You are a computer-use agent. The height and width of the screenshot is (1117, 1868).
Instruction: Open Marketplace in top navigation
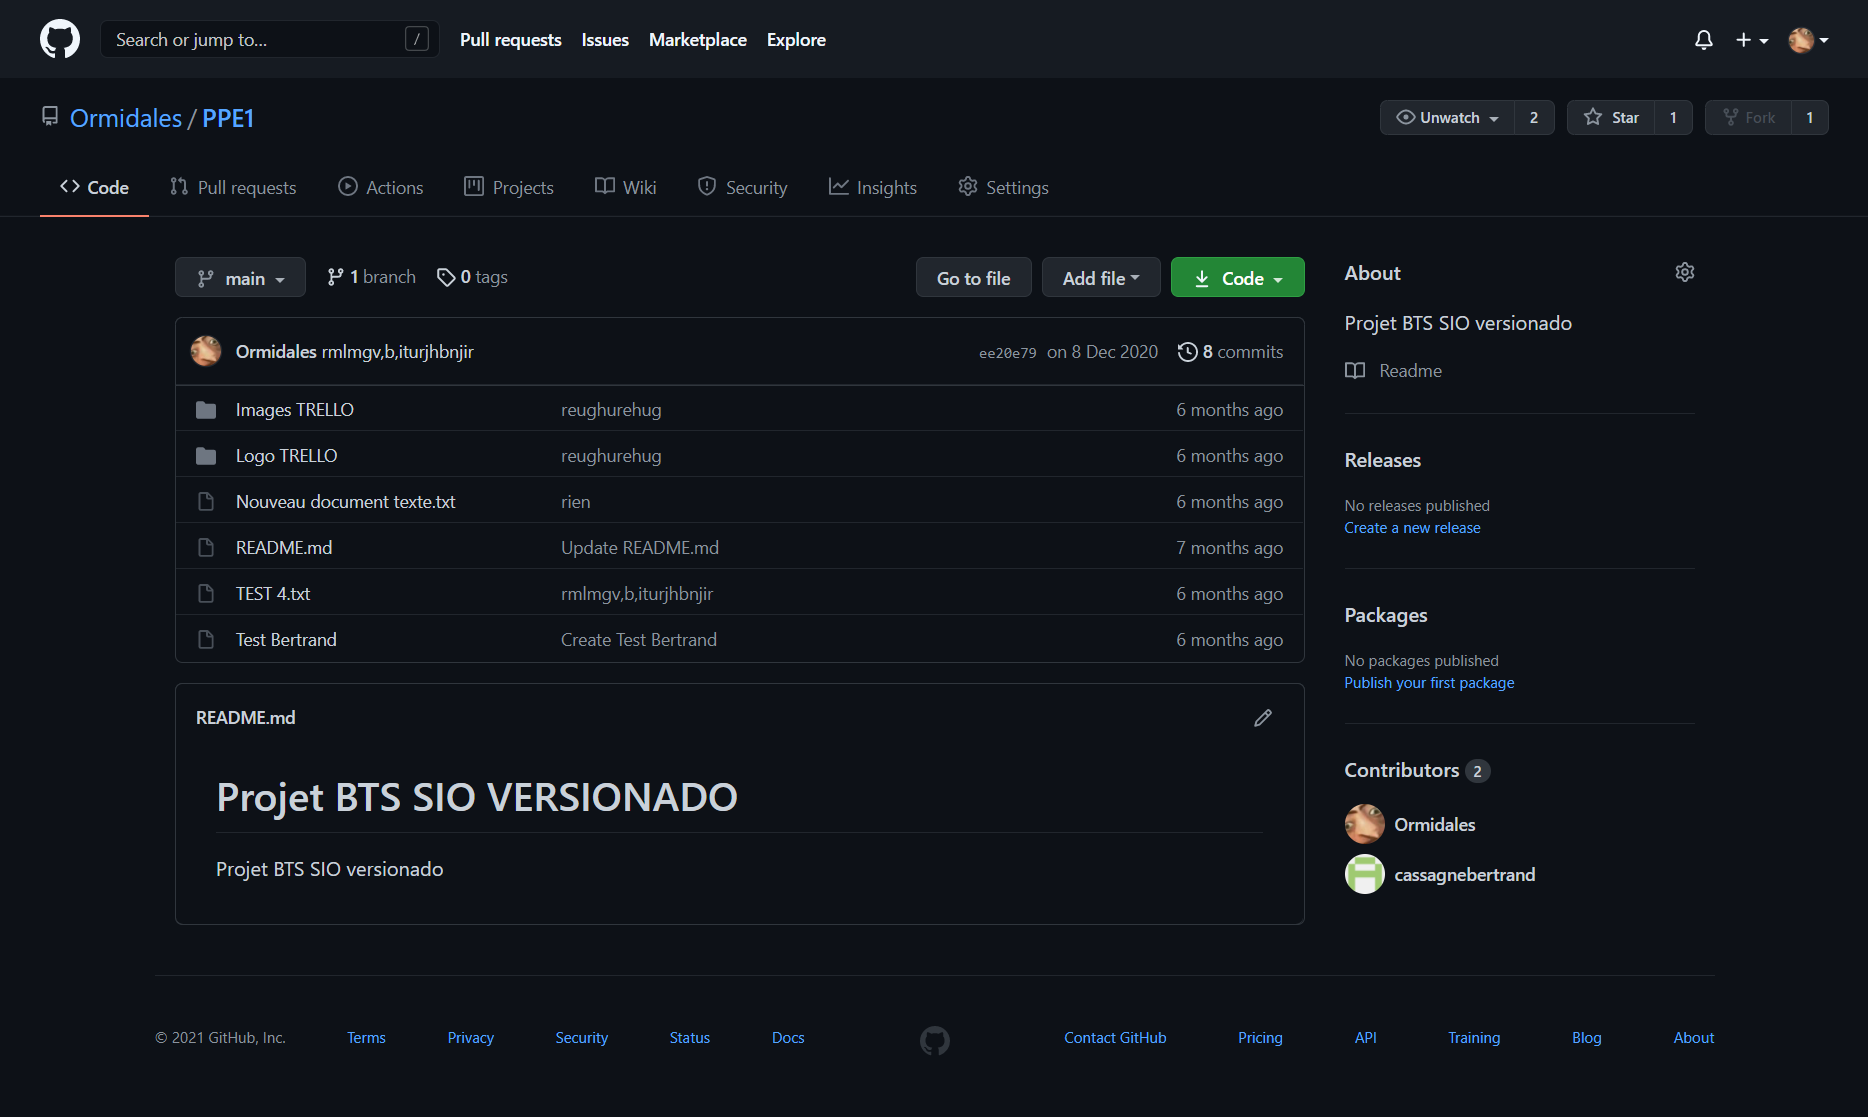tap(698, 40)
